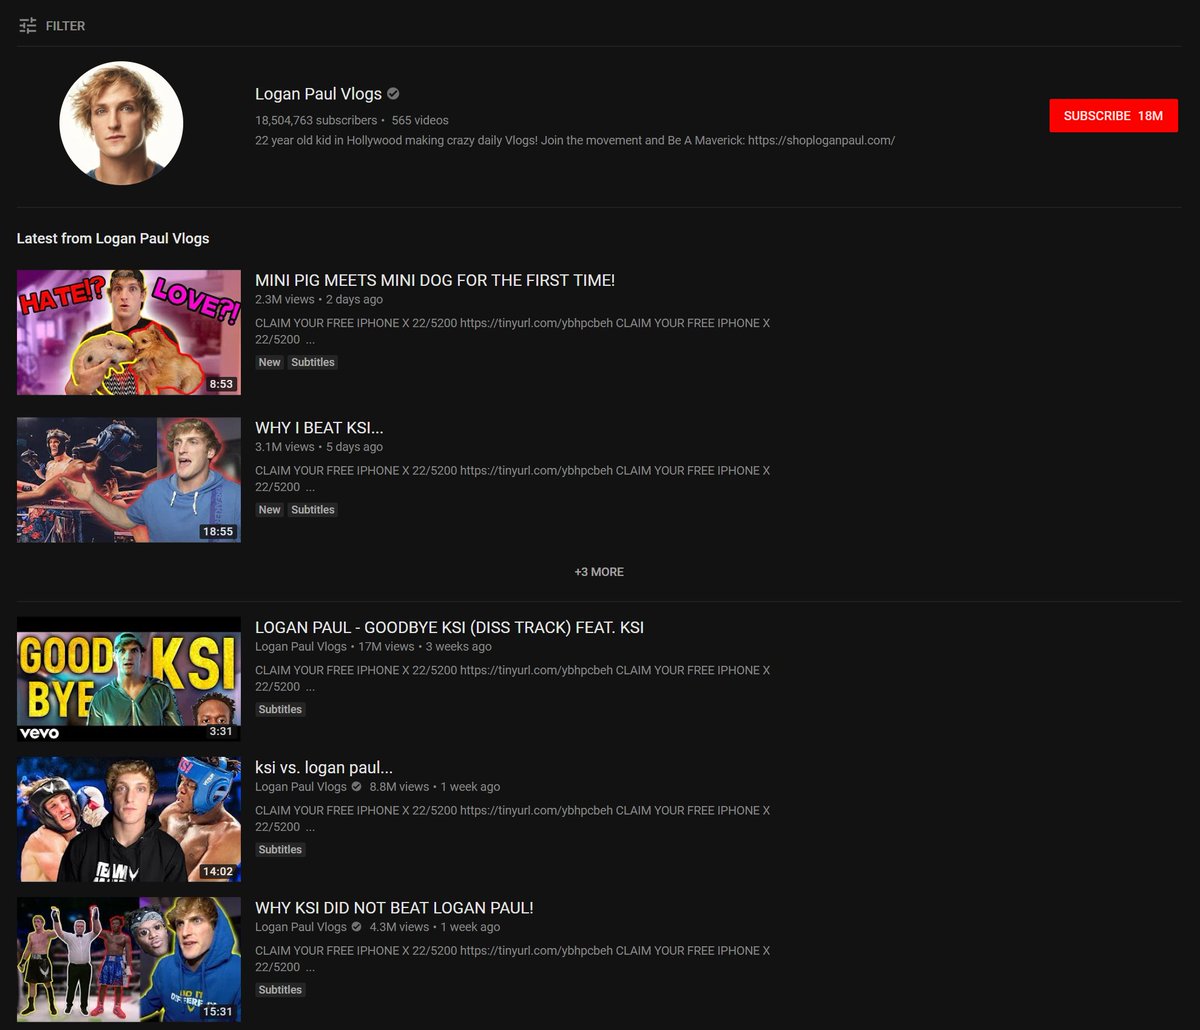
Task: Click the Subtitles badge under ksi vs. logan paul
Action: (280, 849)
